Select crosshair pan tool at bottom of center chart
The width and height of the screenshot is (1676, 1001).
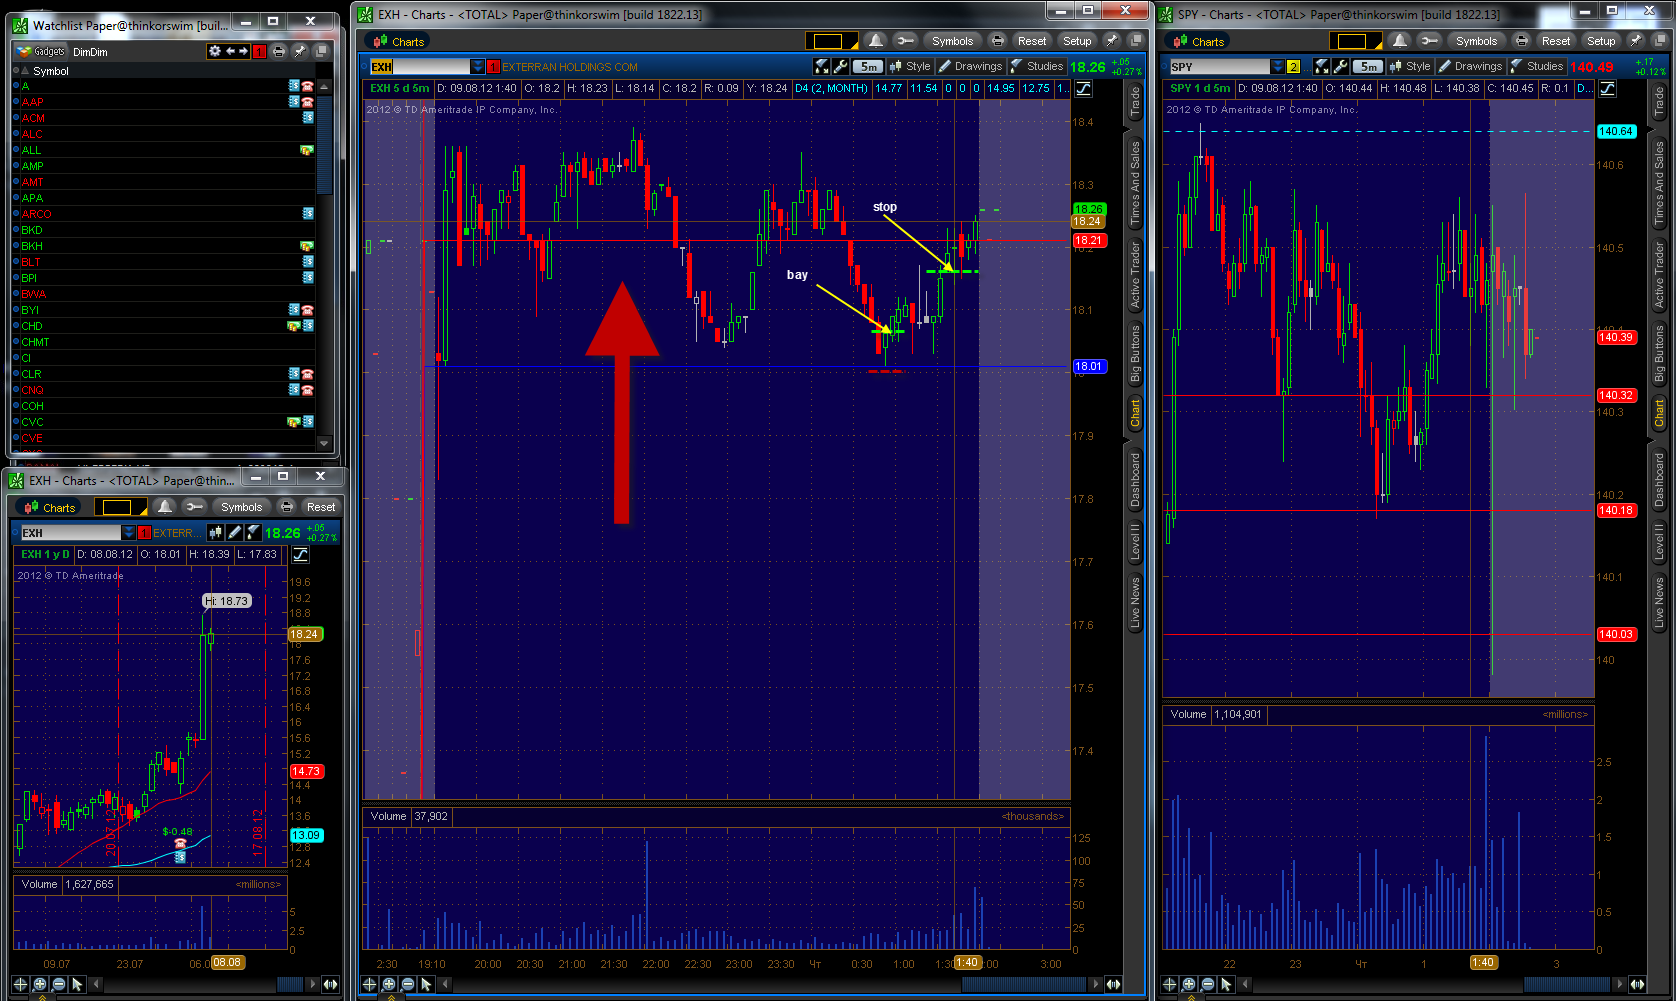point(370,984)
